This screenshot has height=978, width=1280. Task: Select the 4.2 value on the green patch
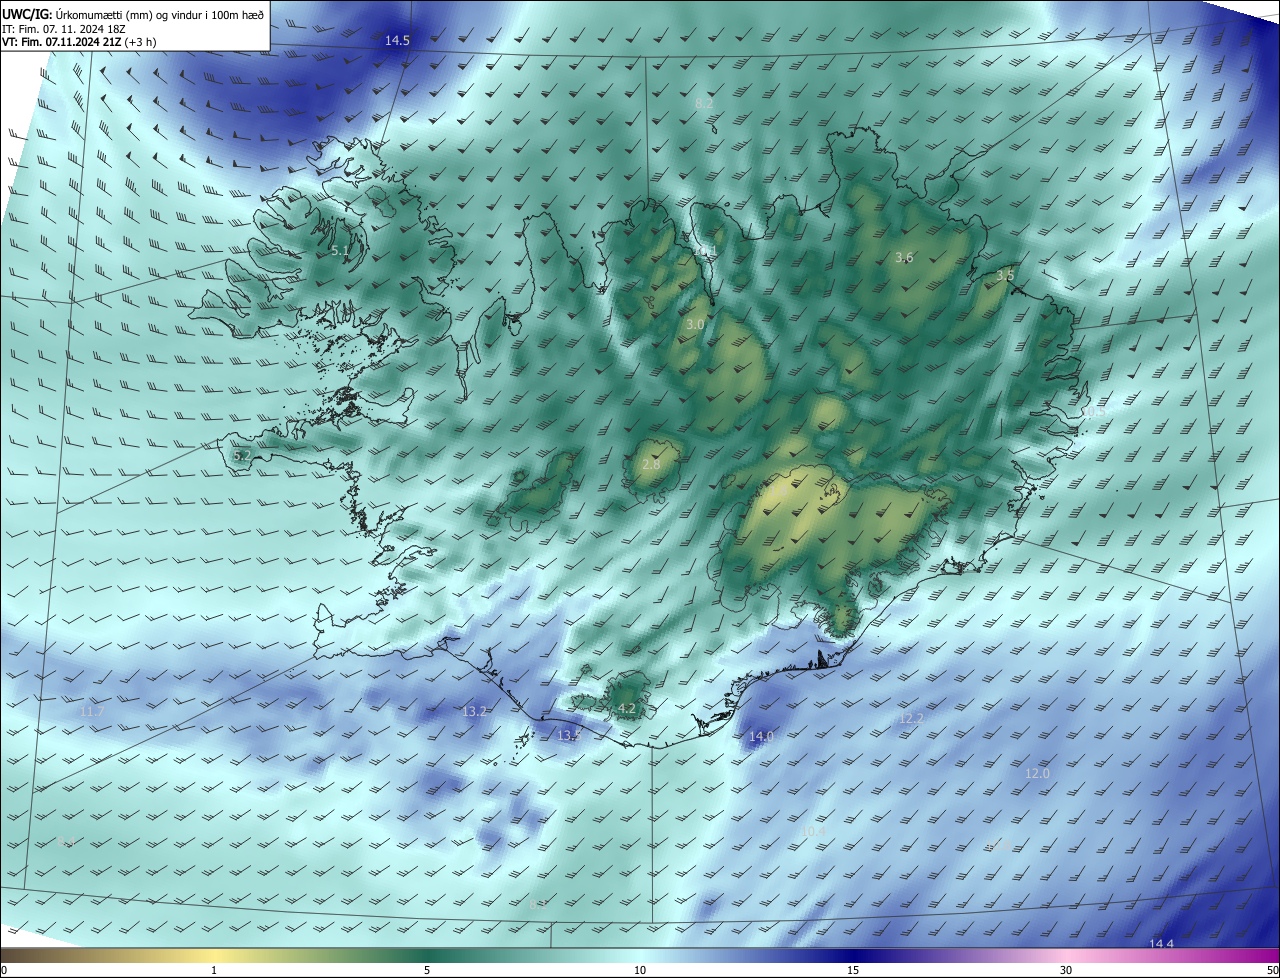(627, 709)
